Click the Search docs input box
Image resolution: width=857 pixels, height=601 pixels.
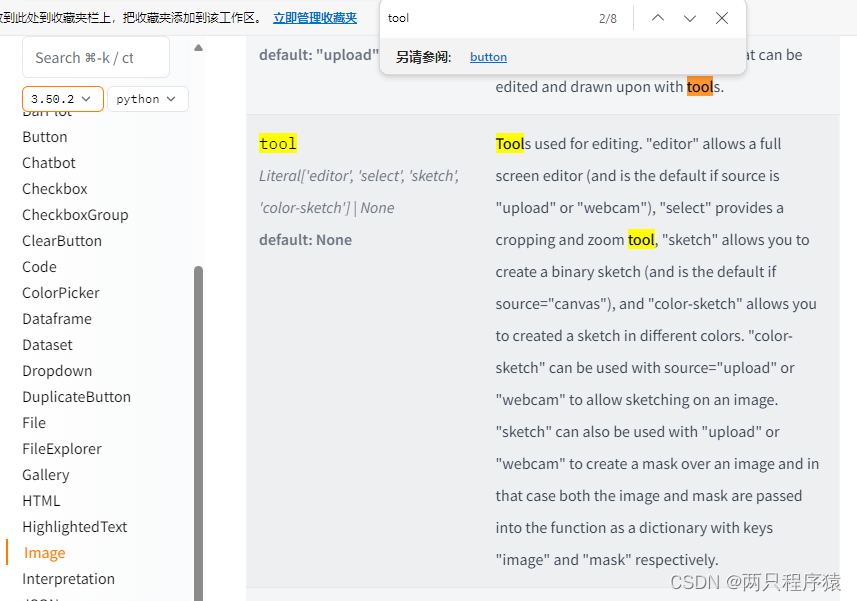click(96, 57)
